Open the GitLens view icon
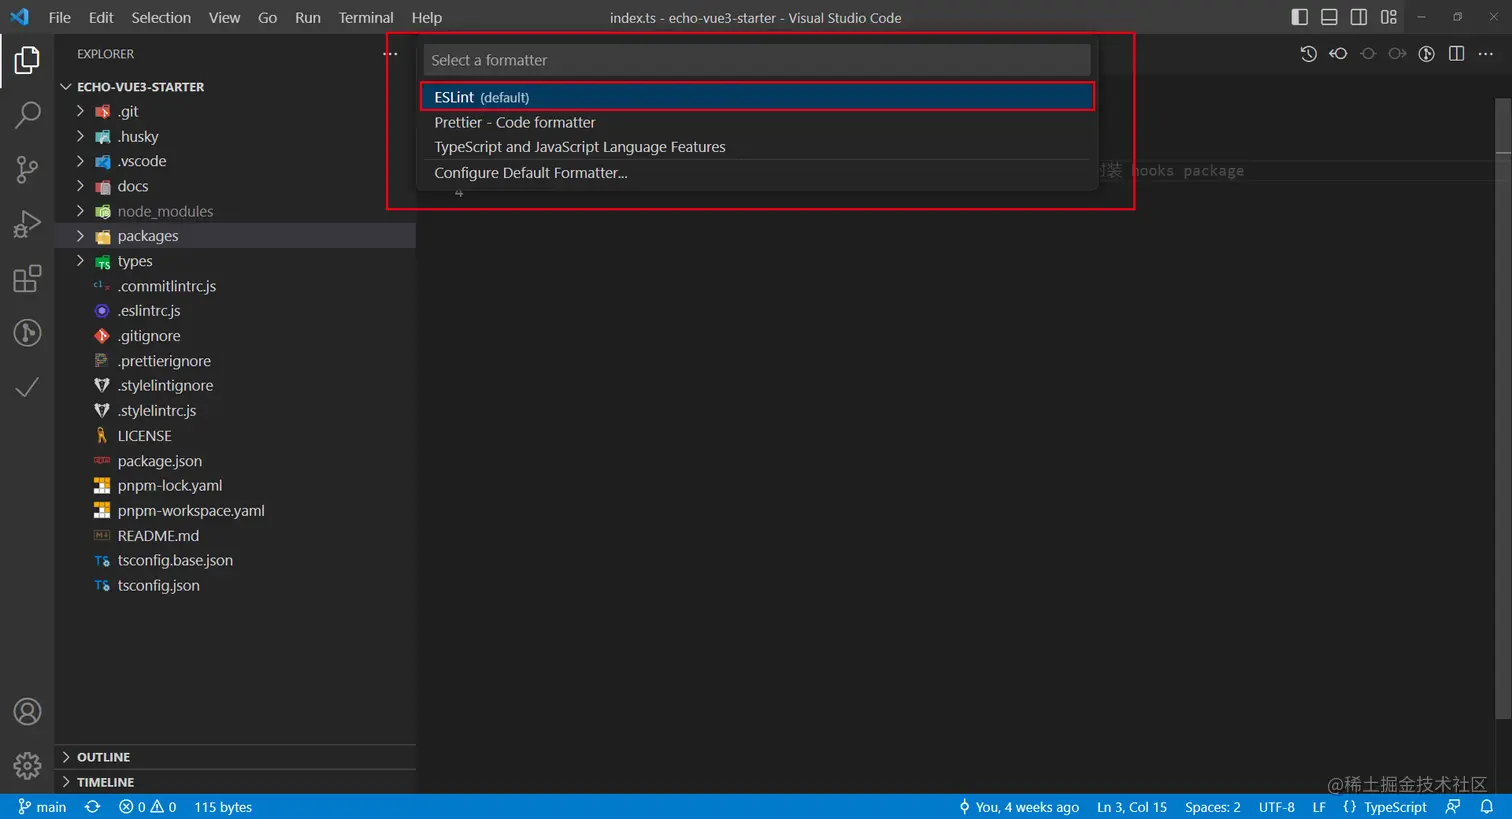This screenshot has width=1512, height=819. point(27,332)
